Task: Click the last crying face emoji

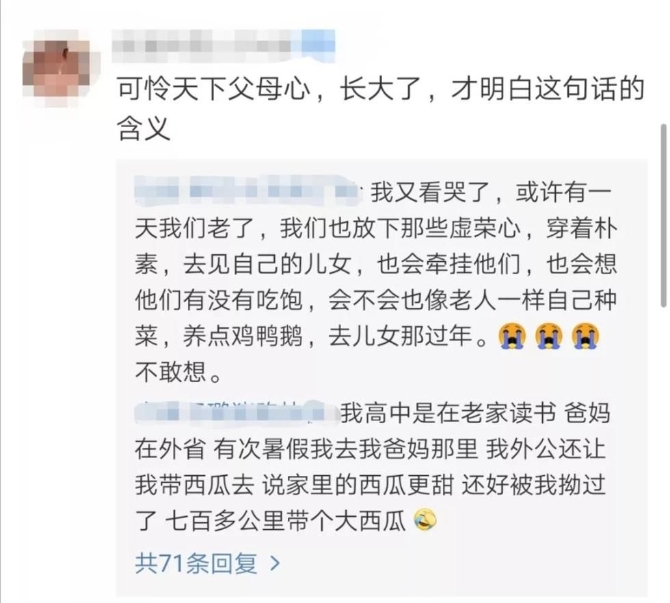Action: pyautogui.click(x=586, y=337)
